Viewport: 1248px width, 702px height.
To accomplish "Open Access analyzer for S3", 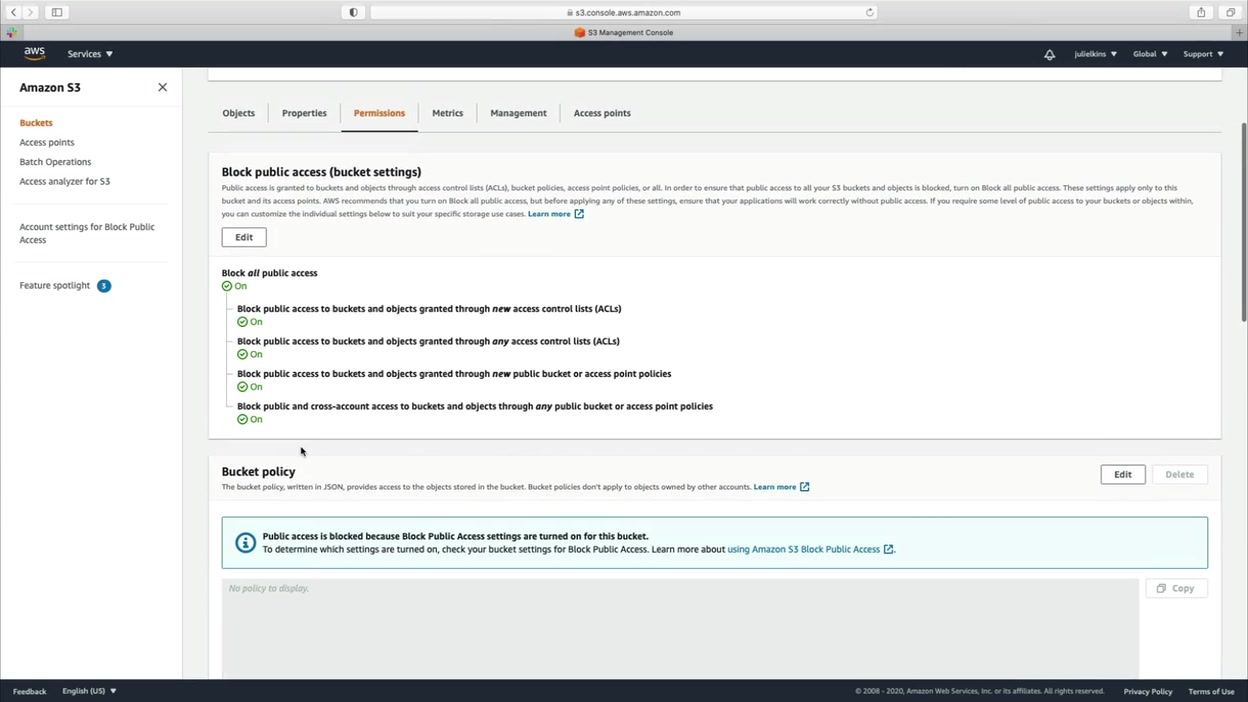I will pos(65,181).
